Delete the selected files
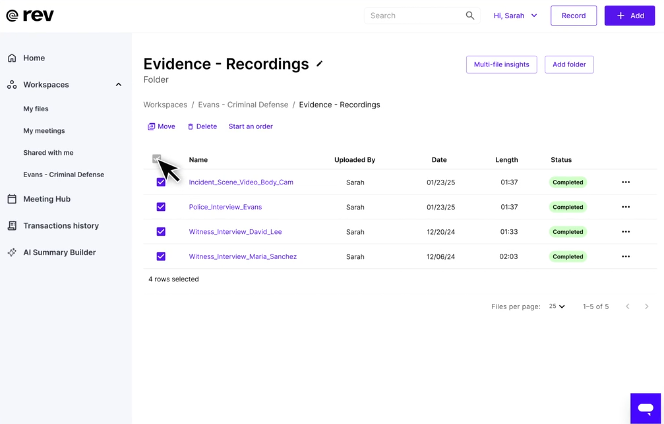The width and height of the screenshot is (664, 424). click(202, 127)
